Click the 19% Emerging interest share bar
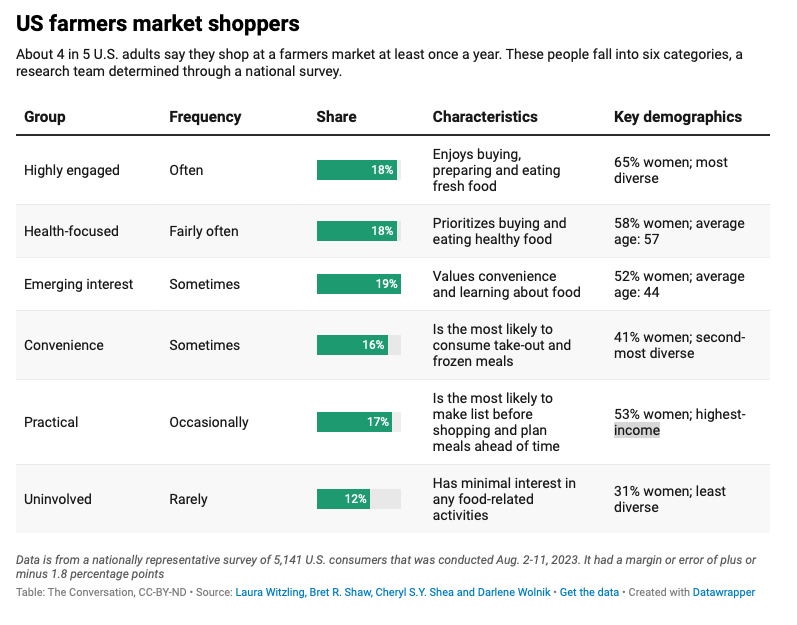The width and height of the screenshot is (797, 625). (359, 284)
